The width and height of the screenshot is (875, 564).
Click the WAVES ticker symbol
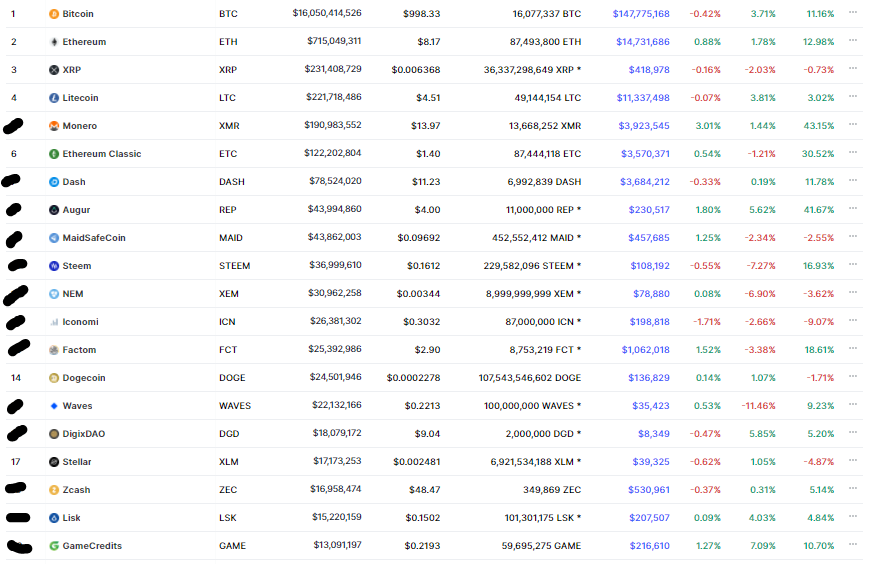pyautogui.click(x=235, y=406)
